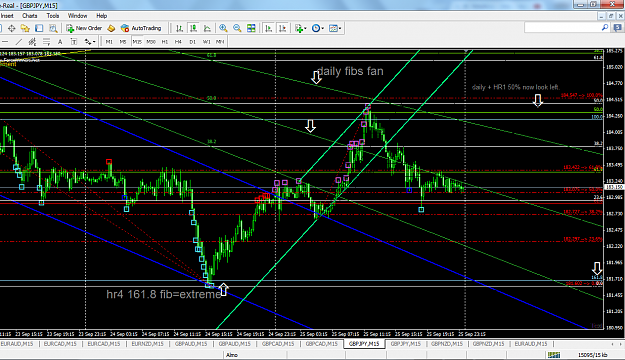This screenshot has width=625, height=360.
Task: Select the active GBPJPY,M15 chart tab
Action: 364,344
